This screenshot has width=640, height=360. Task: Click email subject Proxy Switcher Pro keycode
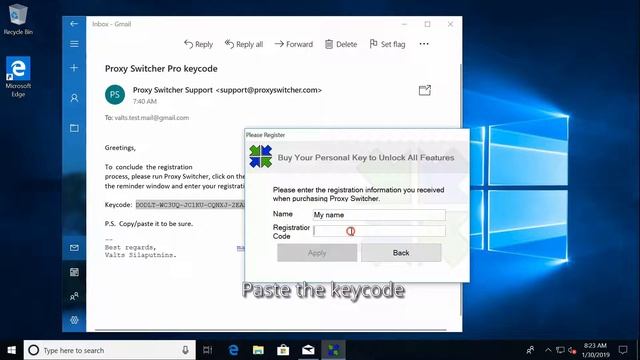tap(161, 69)
